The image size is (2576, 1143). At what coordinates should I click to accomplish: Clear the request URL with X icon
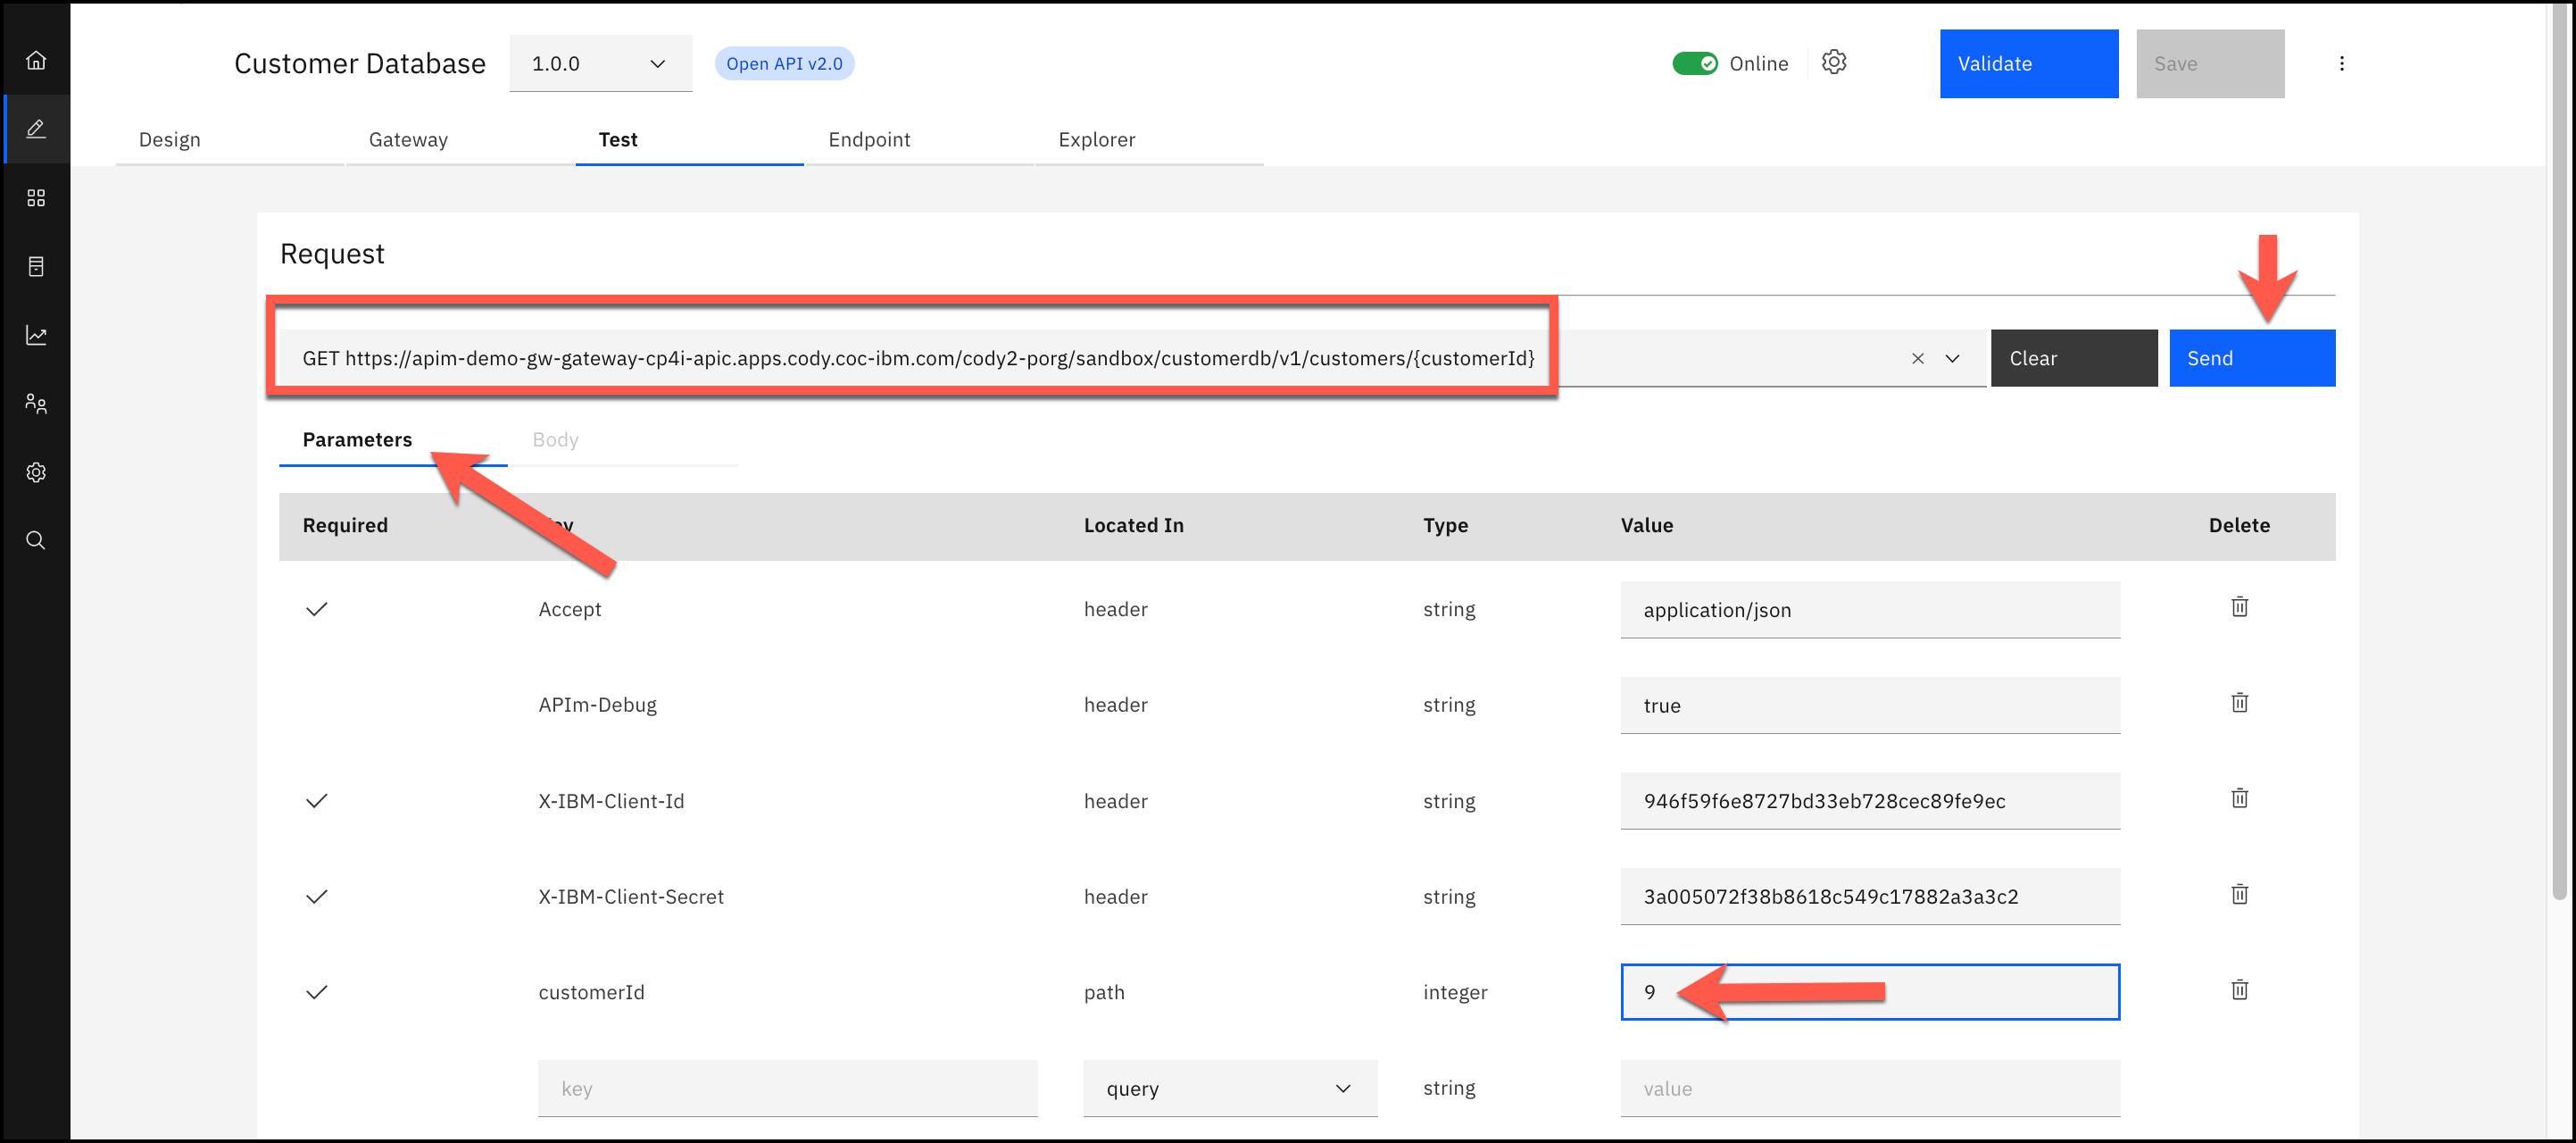pos(1917,358)
